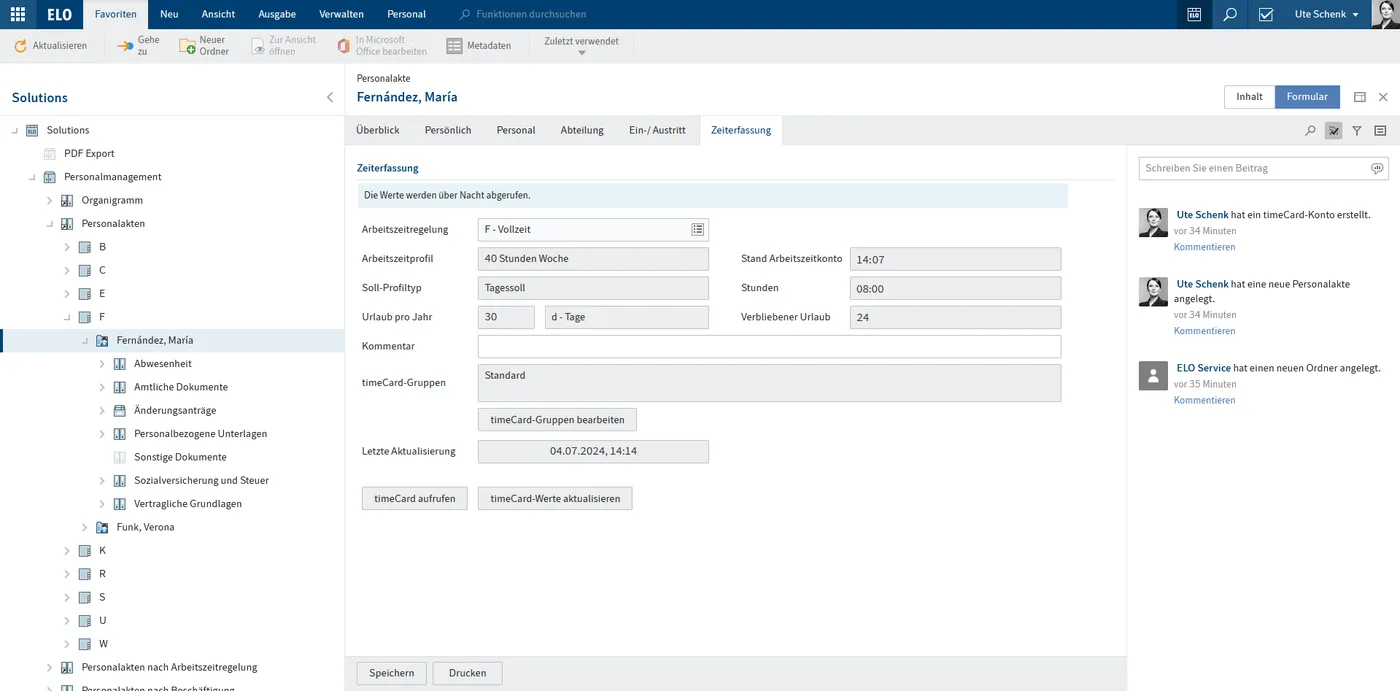Click the Speichern button
Image resolution: width=1400 pixels, height=691 pixels.
(392, 673)
